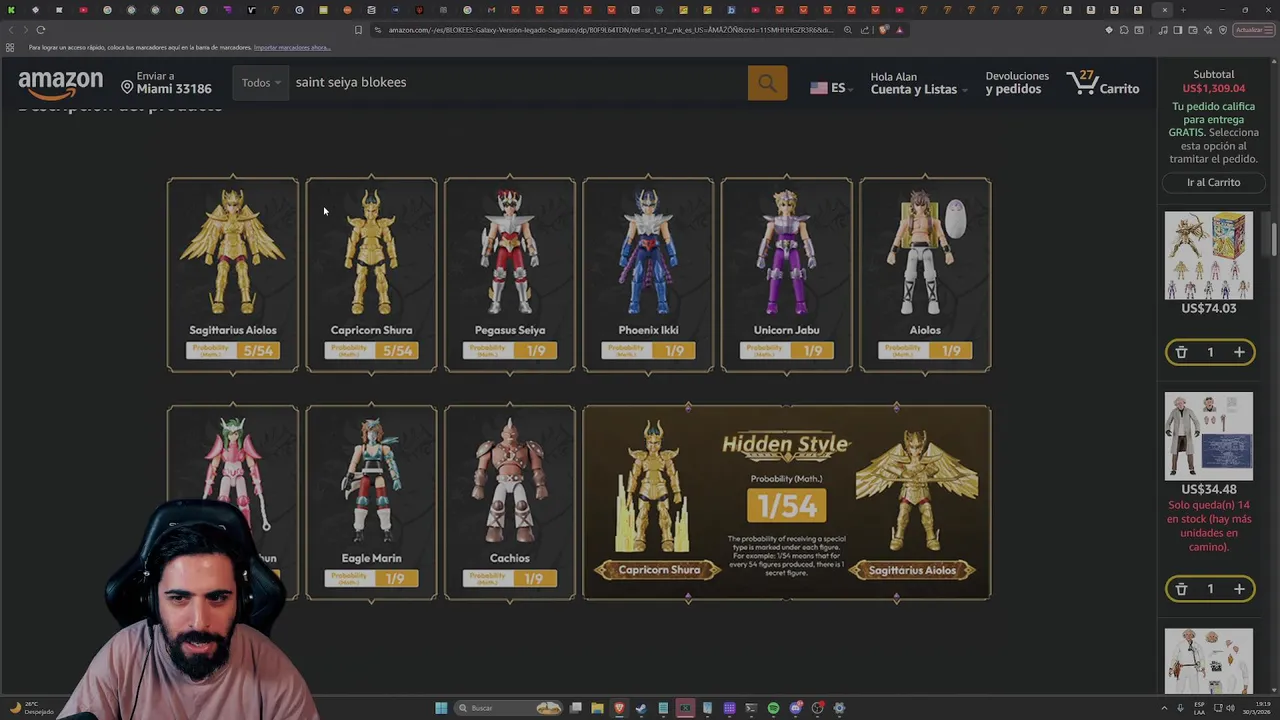Screen dimensions: 1280x720
Task: Open the browser extensions puzzle icon
Action: [x=1124, y=30]
